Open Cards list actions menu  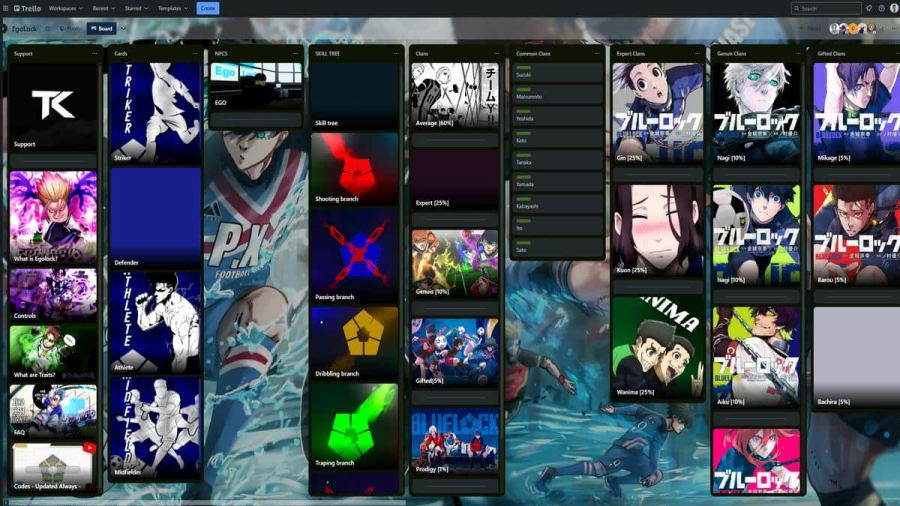point(195,53)
